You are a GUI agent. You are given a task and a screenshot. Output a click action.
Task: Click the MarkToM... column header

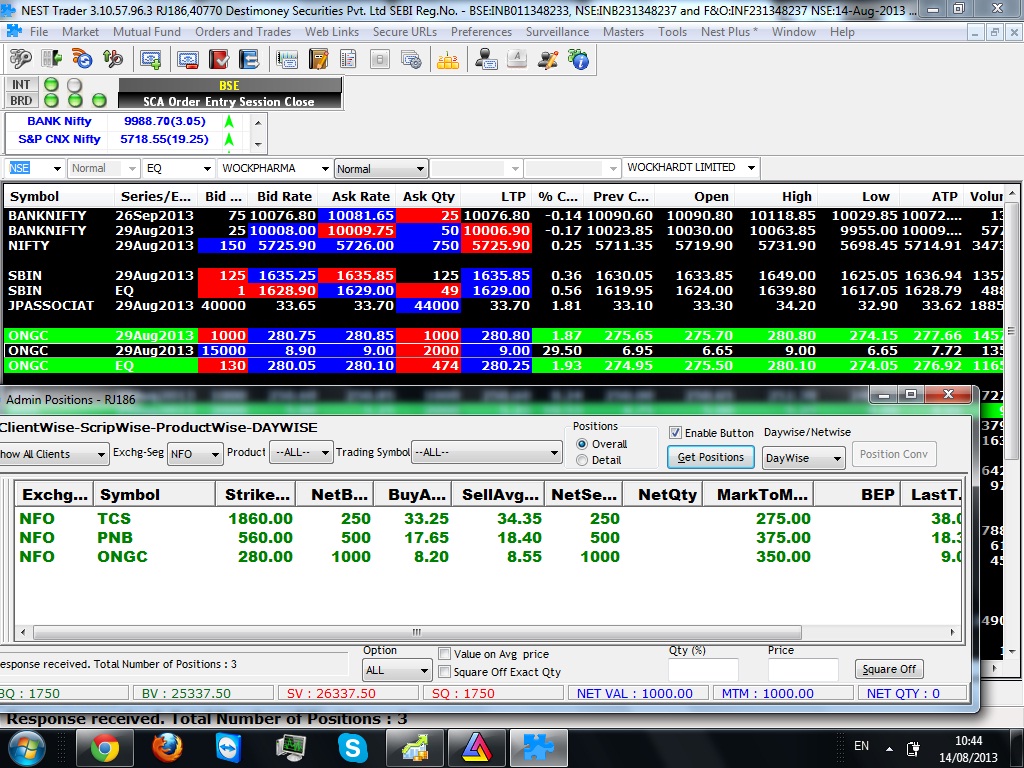[x=758, y=495]
